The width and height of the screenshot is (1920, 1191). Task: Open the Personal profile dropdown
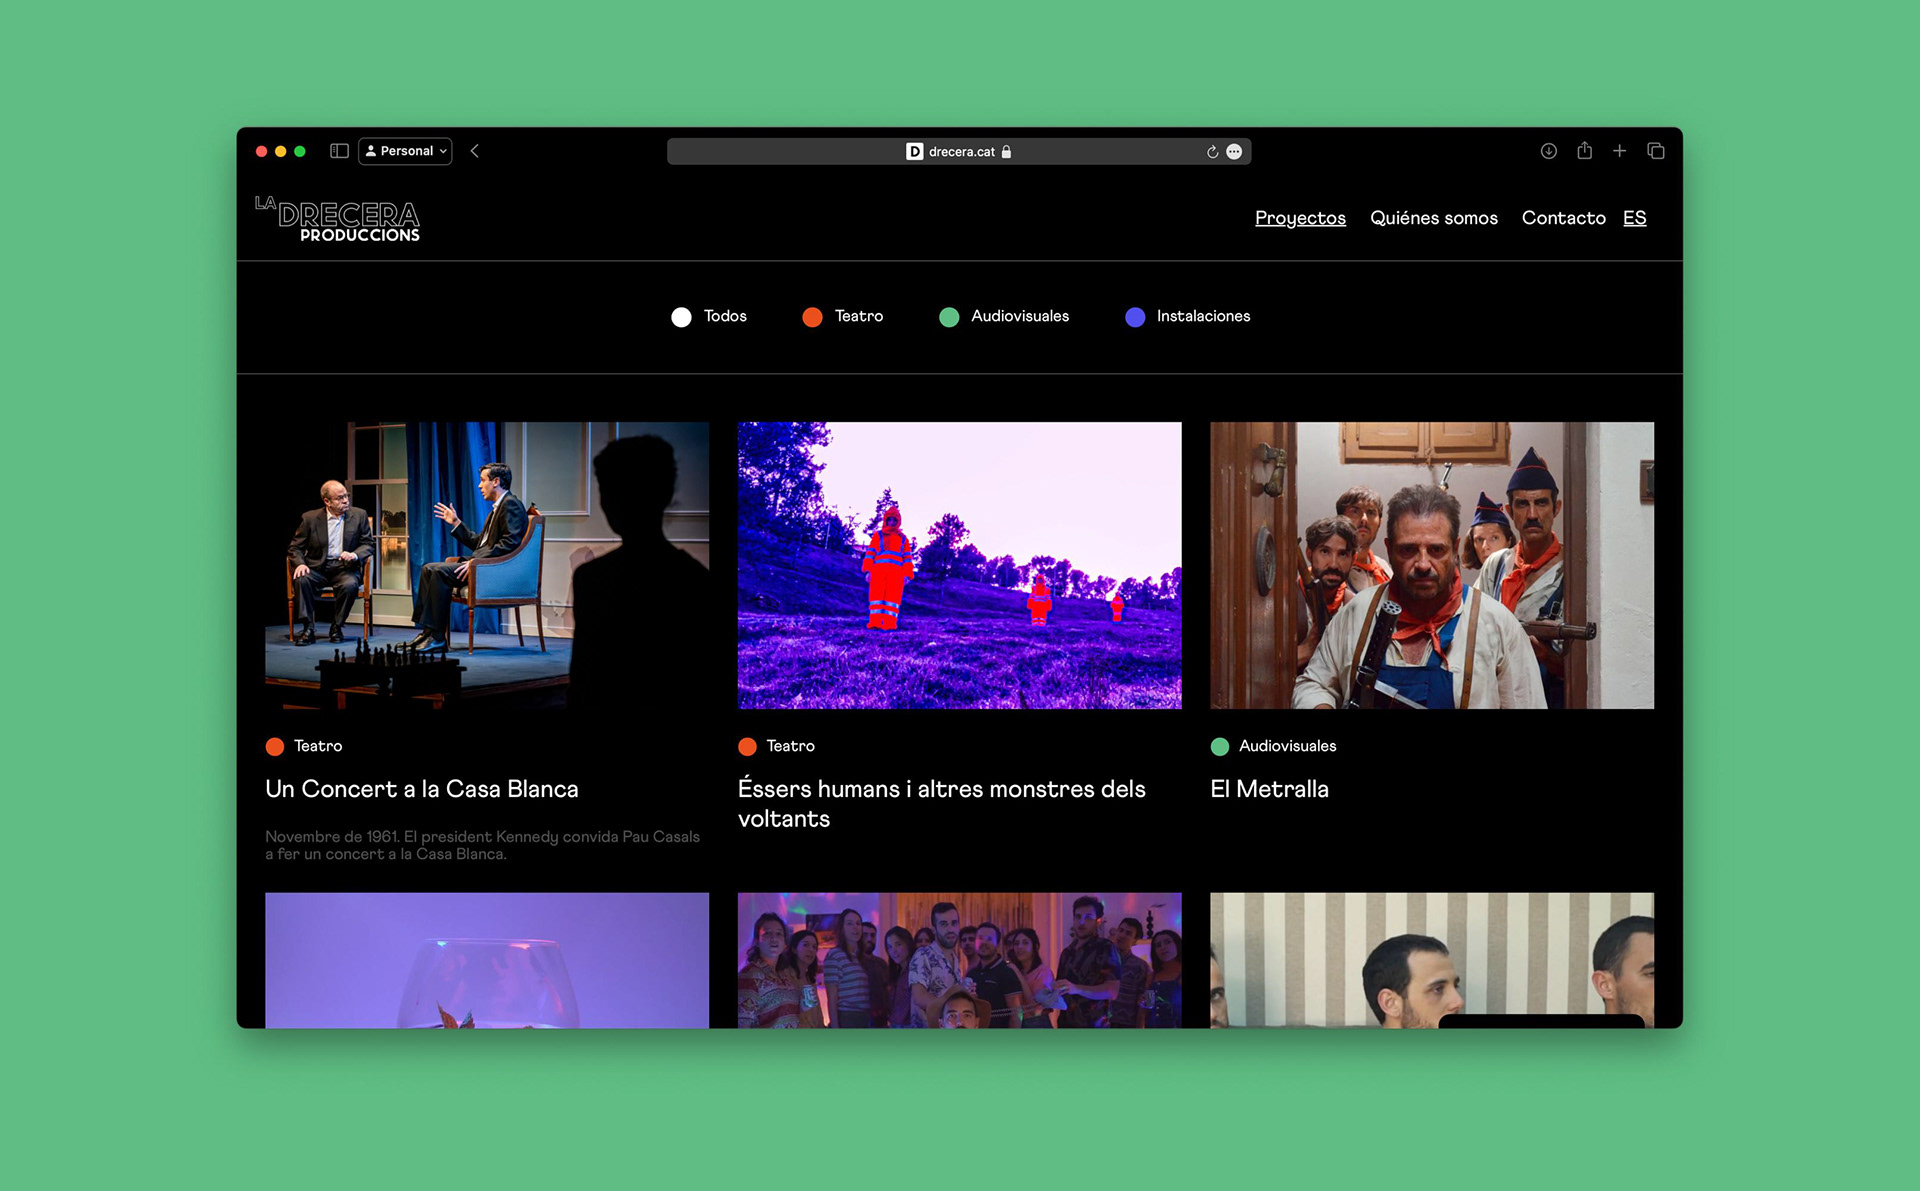405,151
